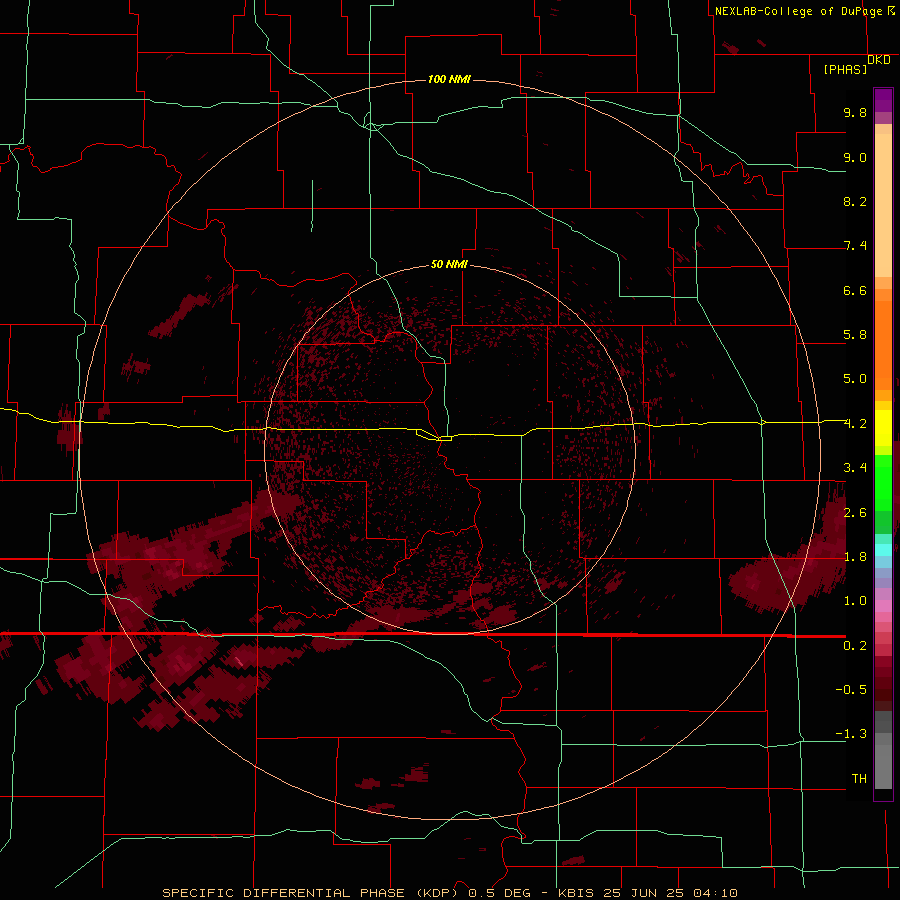Select the pink swatch in the color bar

[x=883, y=606]
